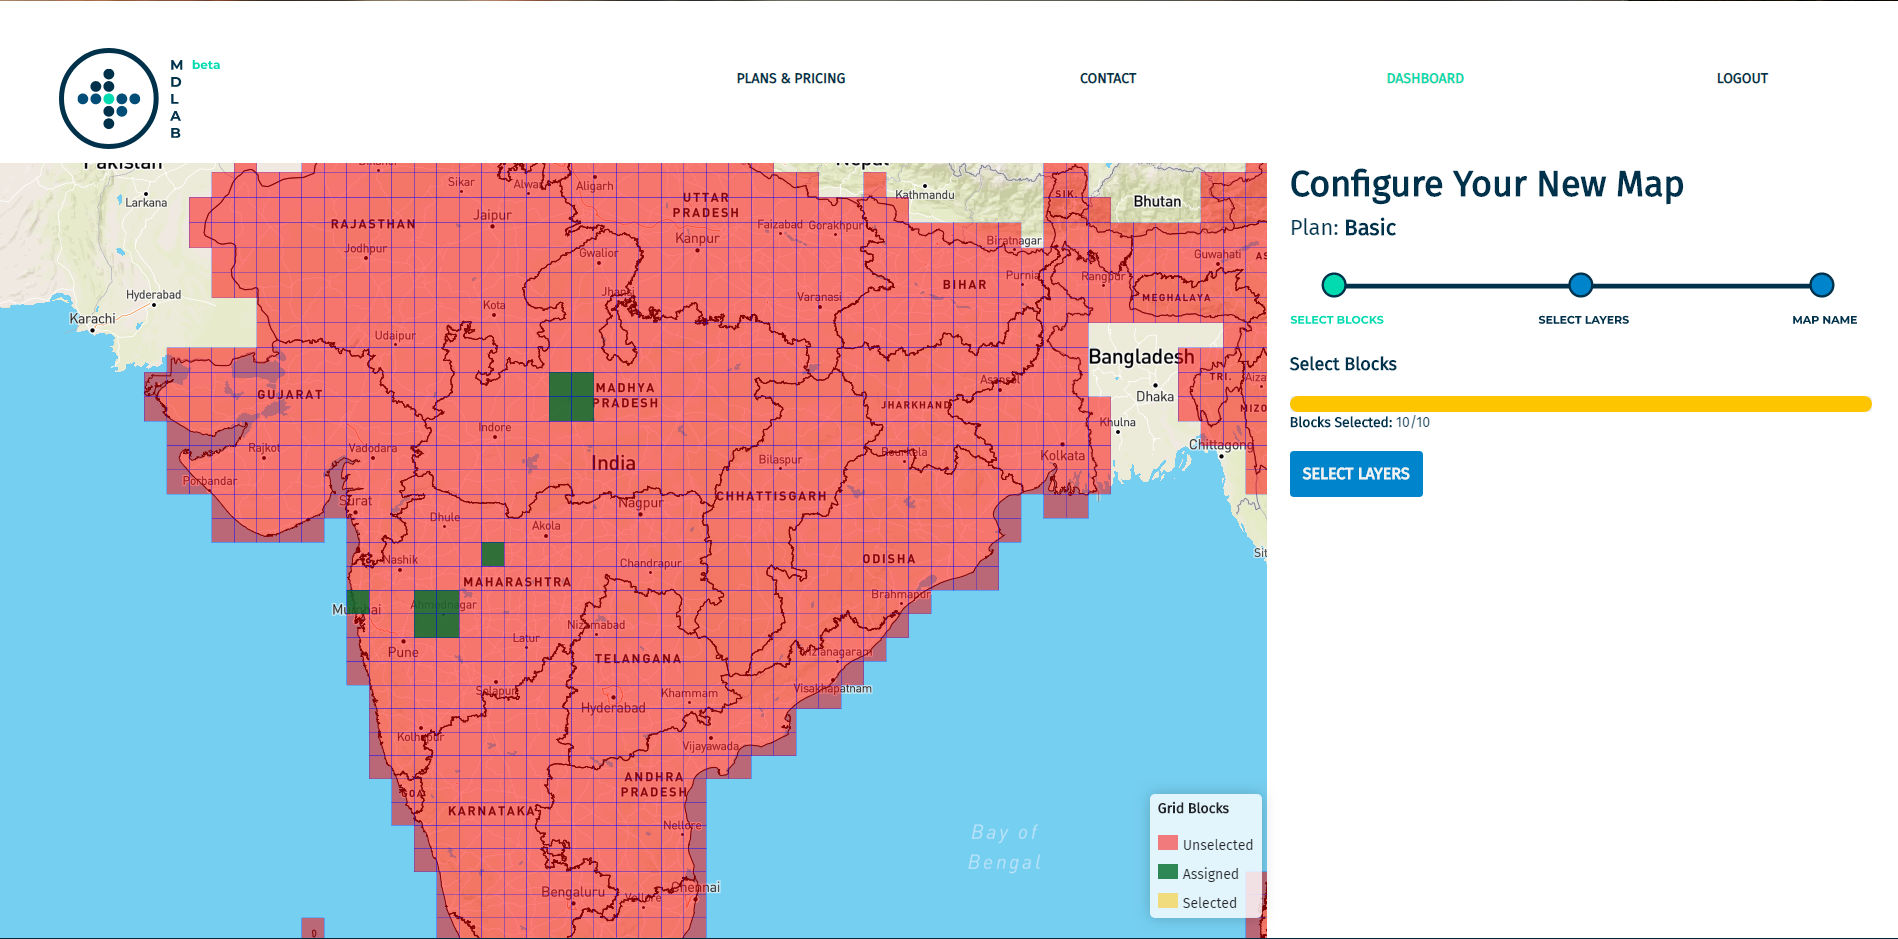The image size is (1898, 939).
Task: Click the Kathmandu label on the map
Action: 925,195
